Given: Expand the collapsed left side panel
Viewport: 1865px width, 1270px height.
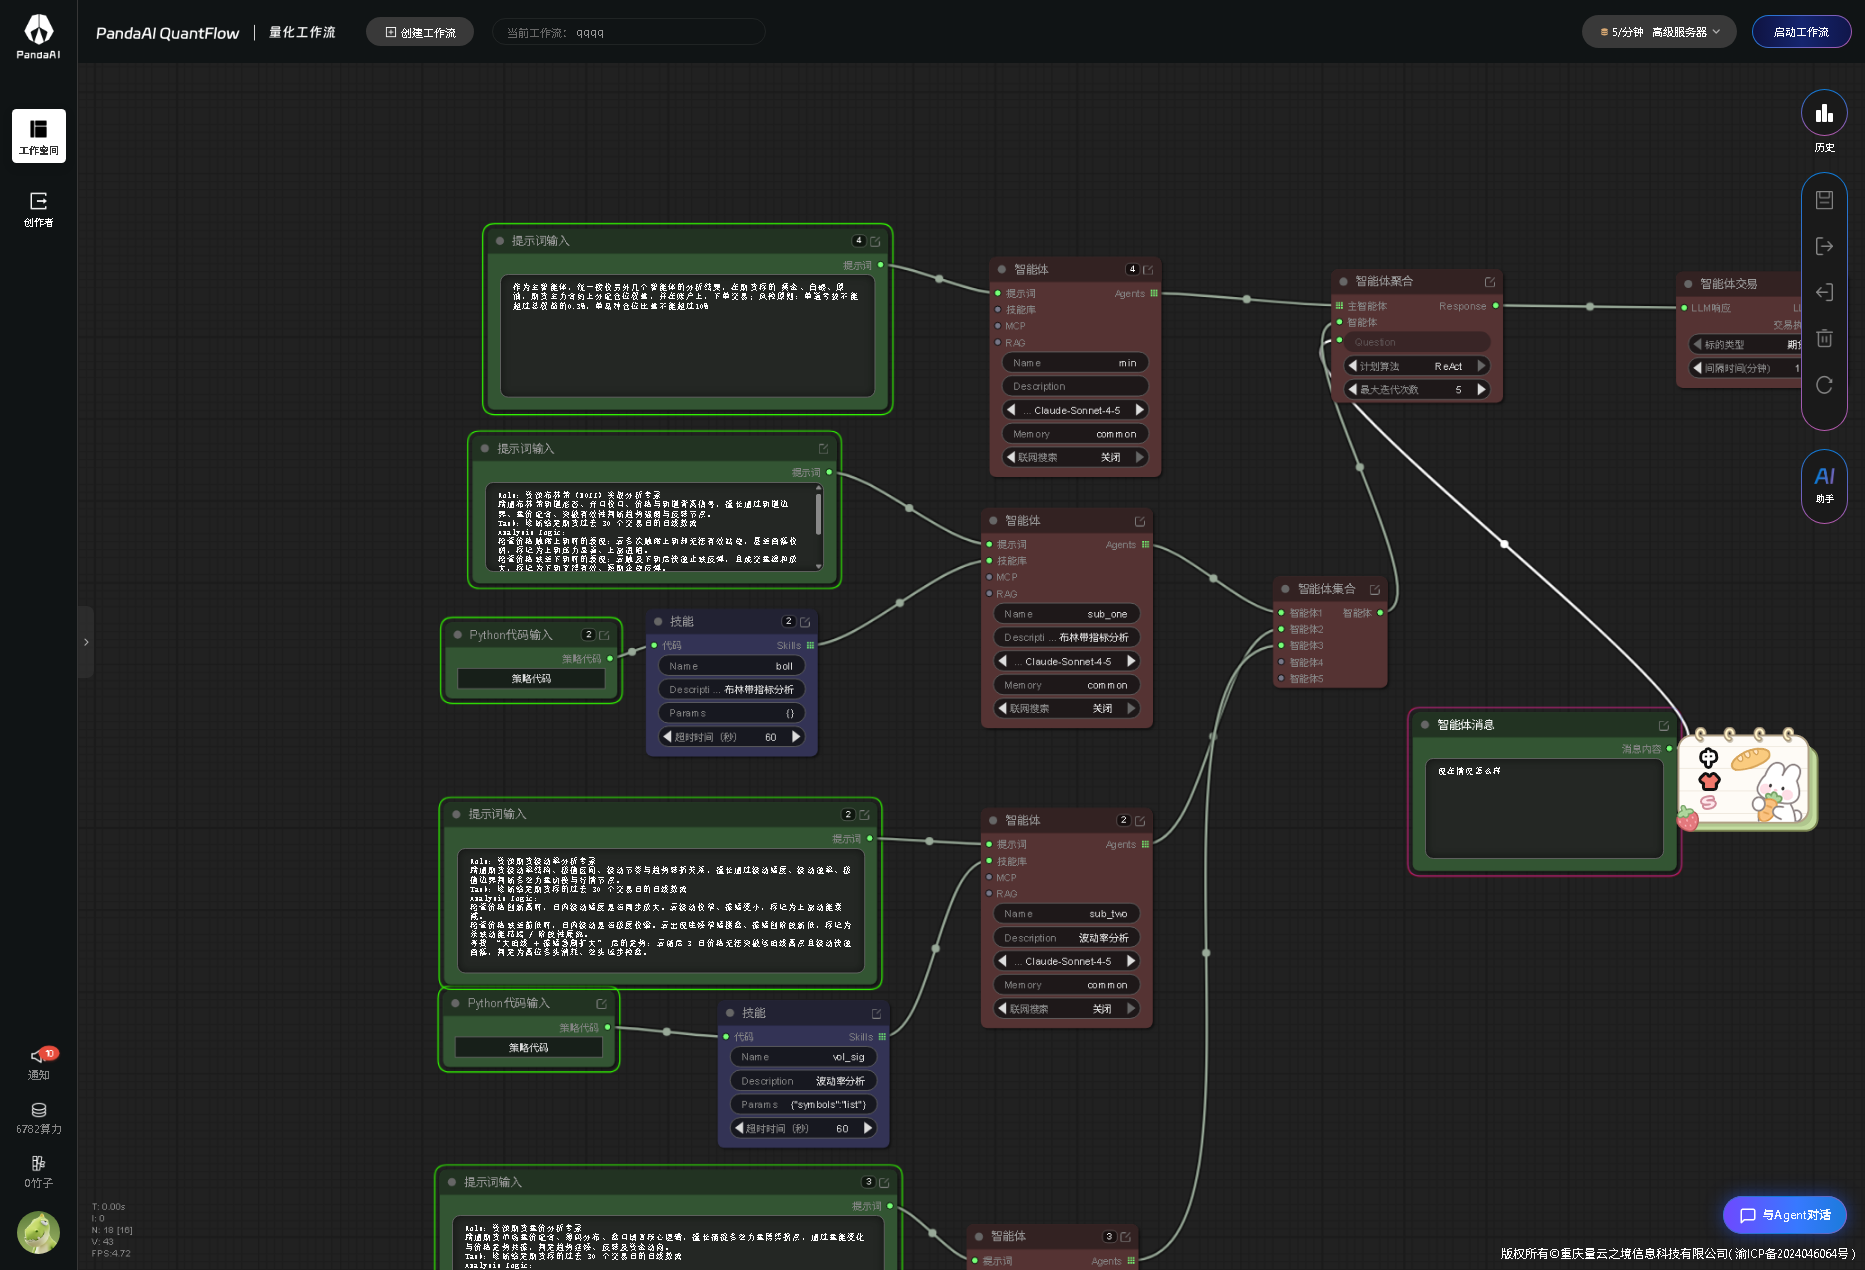Looking at the screenshot, I should pos(86,642).
